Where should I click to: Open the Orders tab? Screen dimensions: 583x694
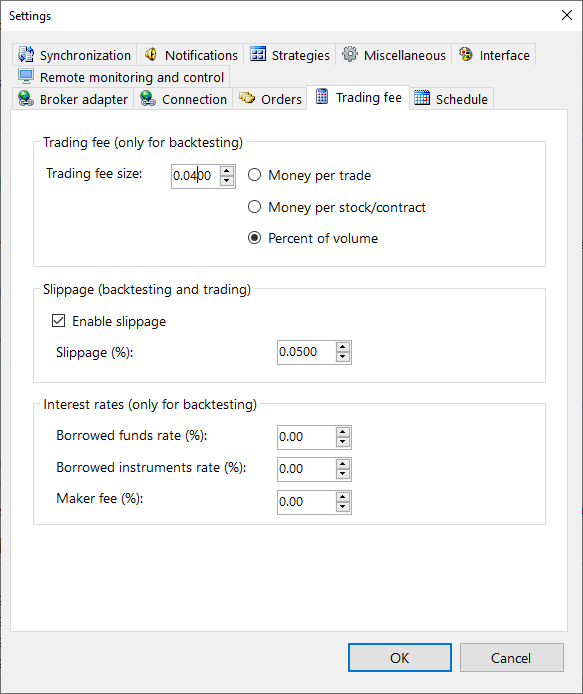click(270, 99)
